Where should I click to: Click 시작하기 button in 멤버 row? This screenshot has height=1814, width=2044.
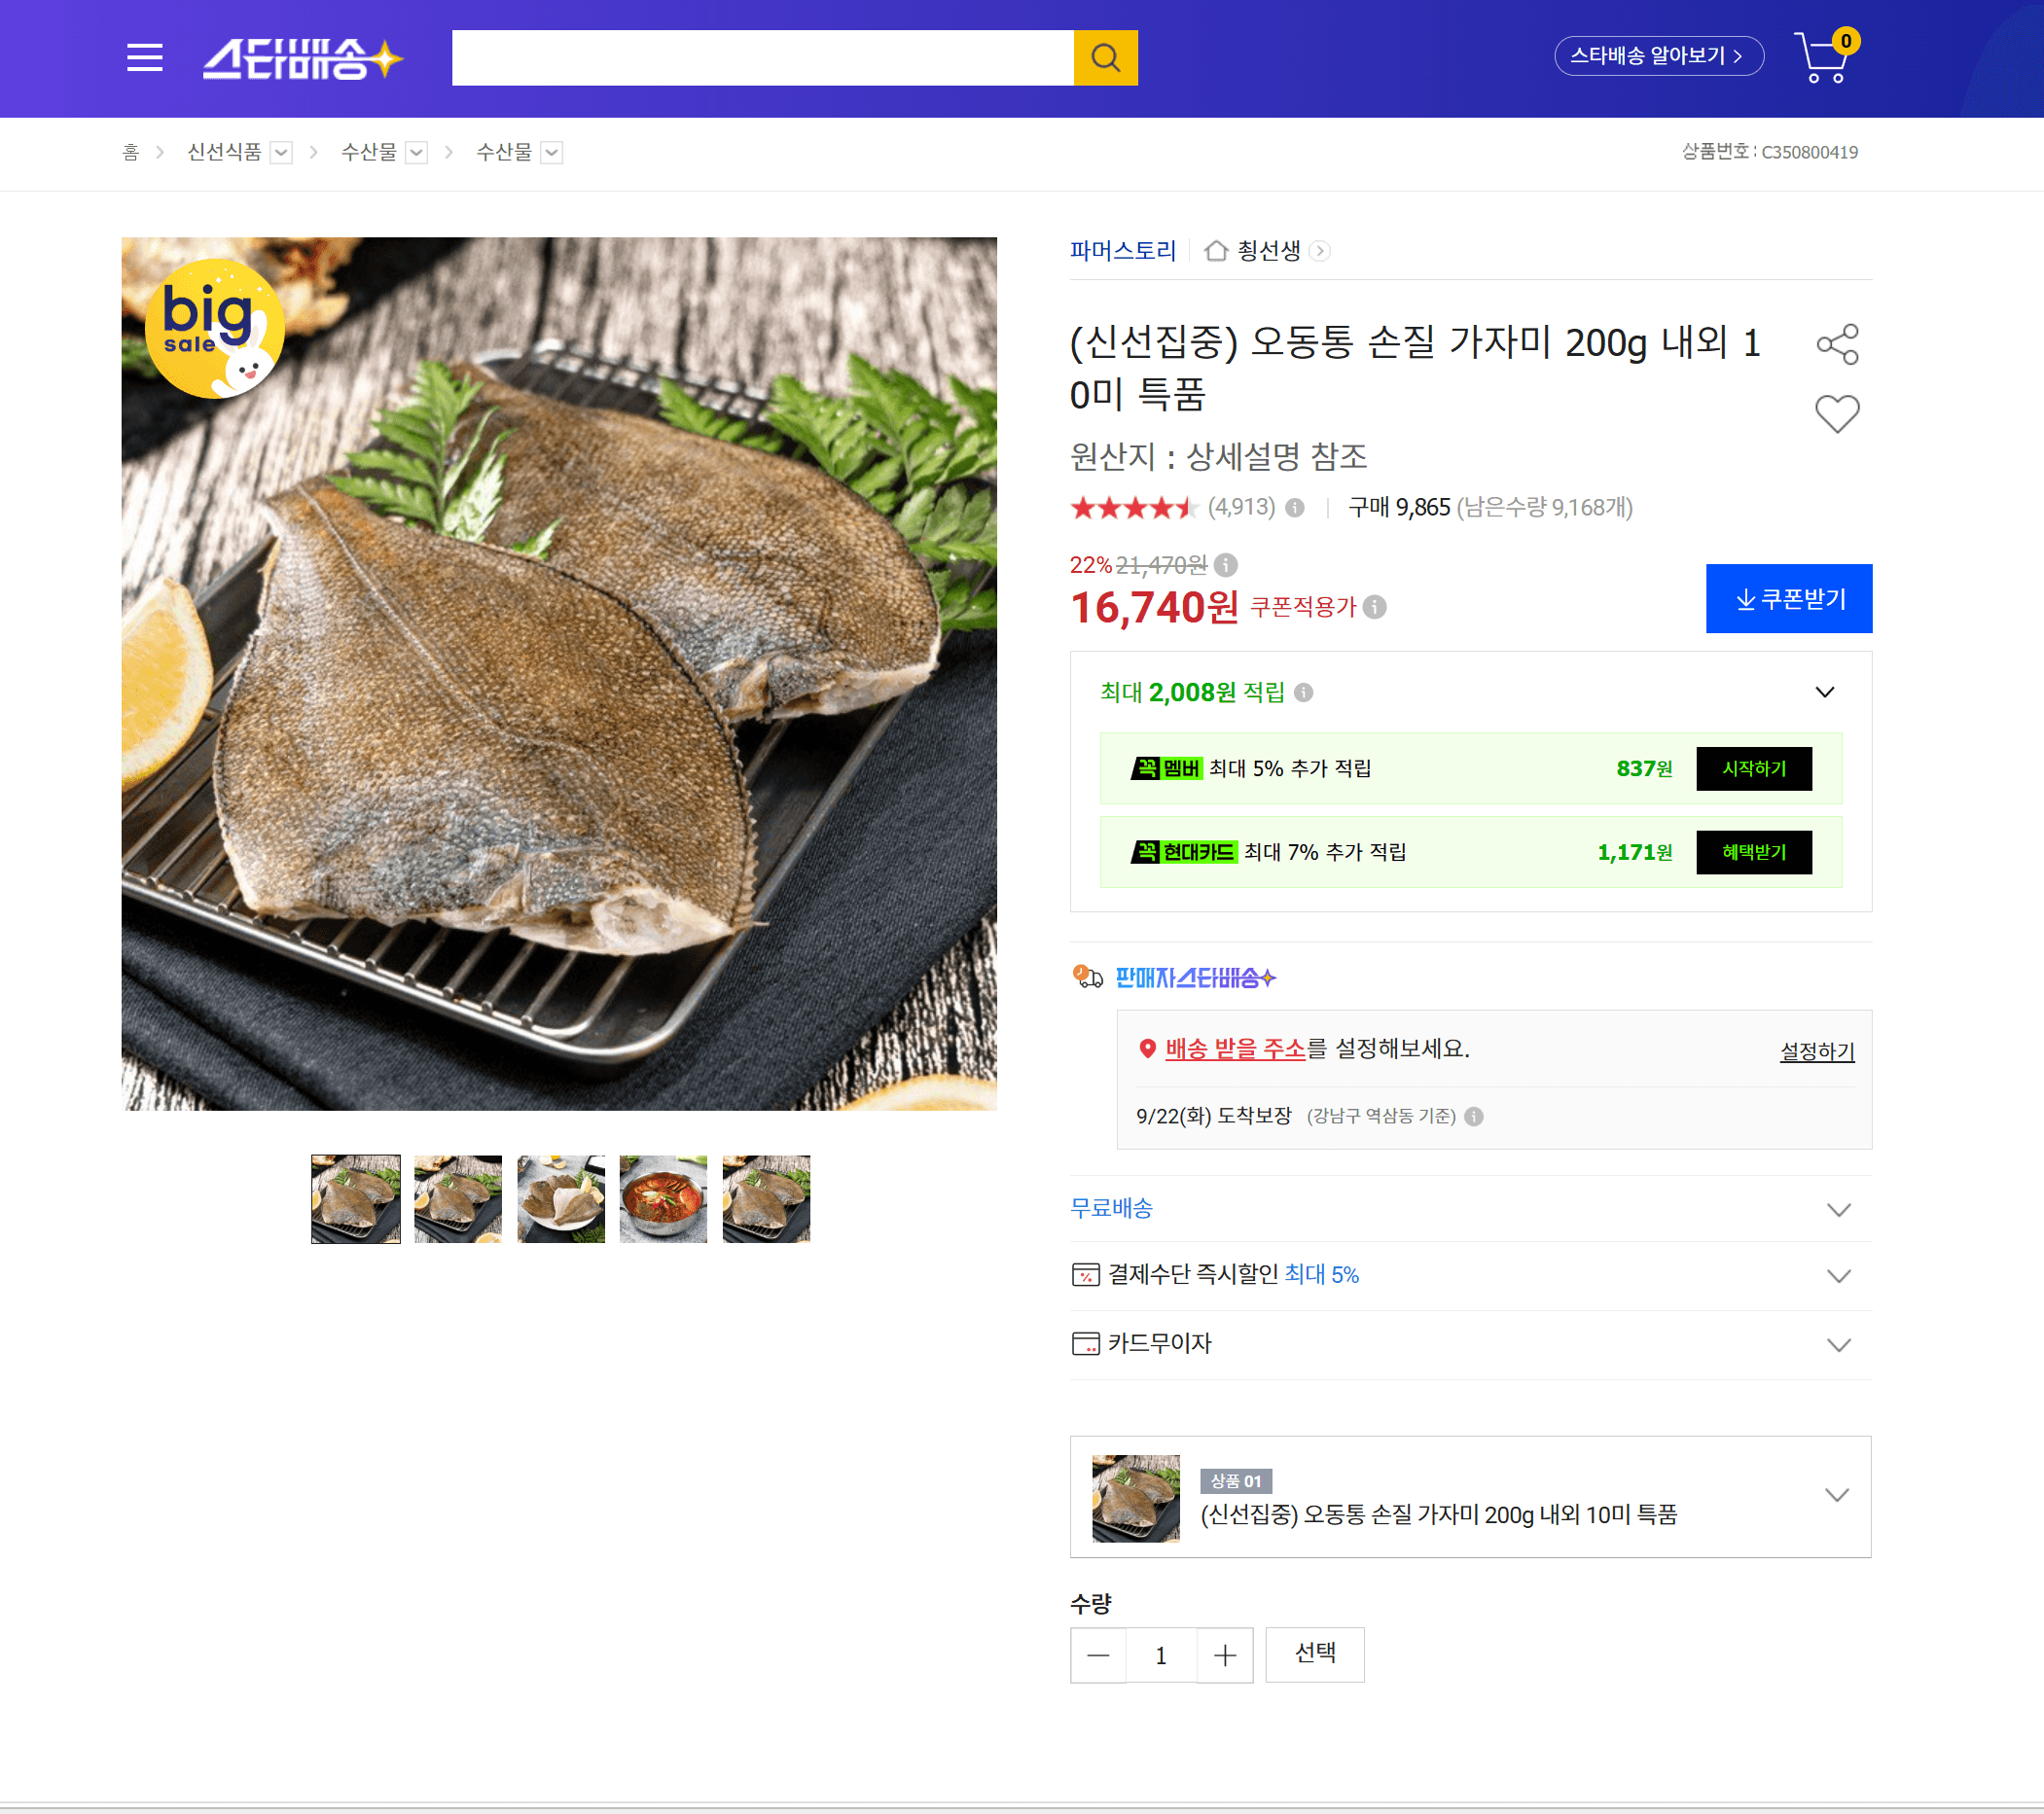coord(1754,768)
